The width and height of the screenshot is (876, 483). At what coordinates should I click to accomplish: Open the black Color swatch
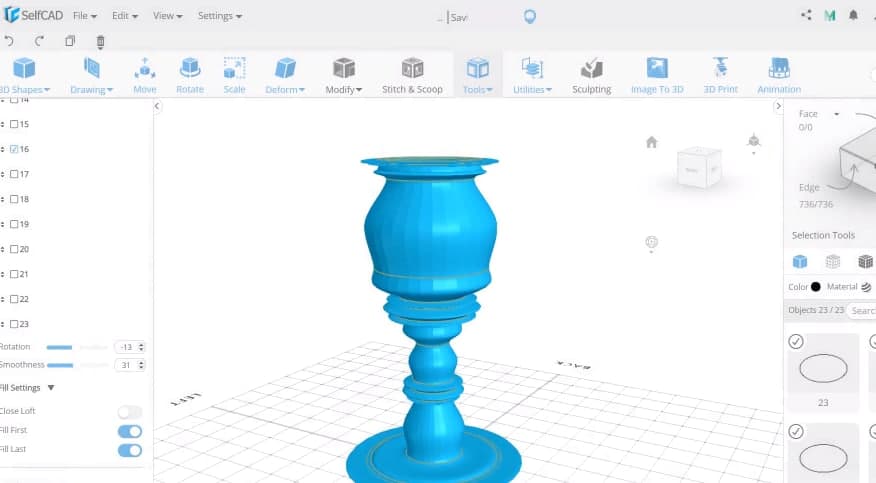[816, 287]
